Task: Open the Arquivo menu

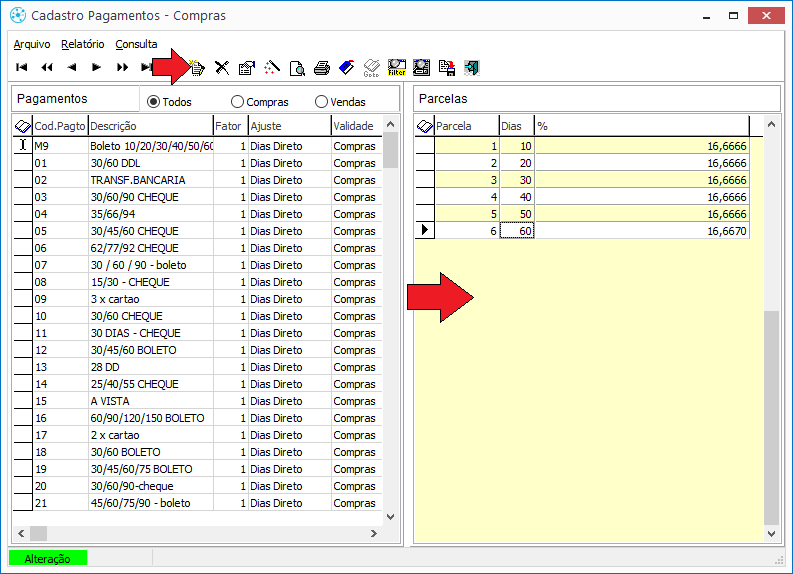Action: click(32, 44)
